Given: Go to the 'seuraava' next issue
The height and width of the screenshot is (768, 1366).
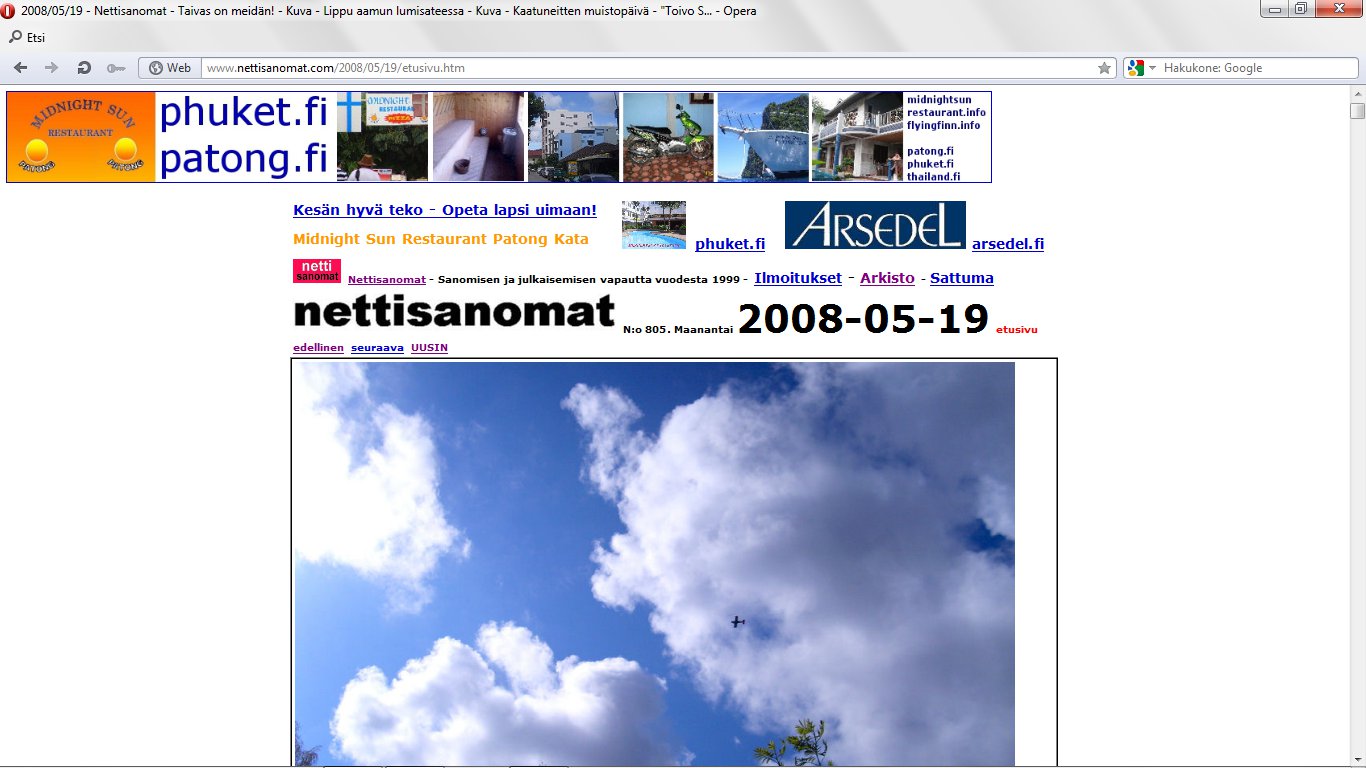Looking at the screenshot, I should click(x=377, y=347).
